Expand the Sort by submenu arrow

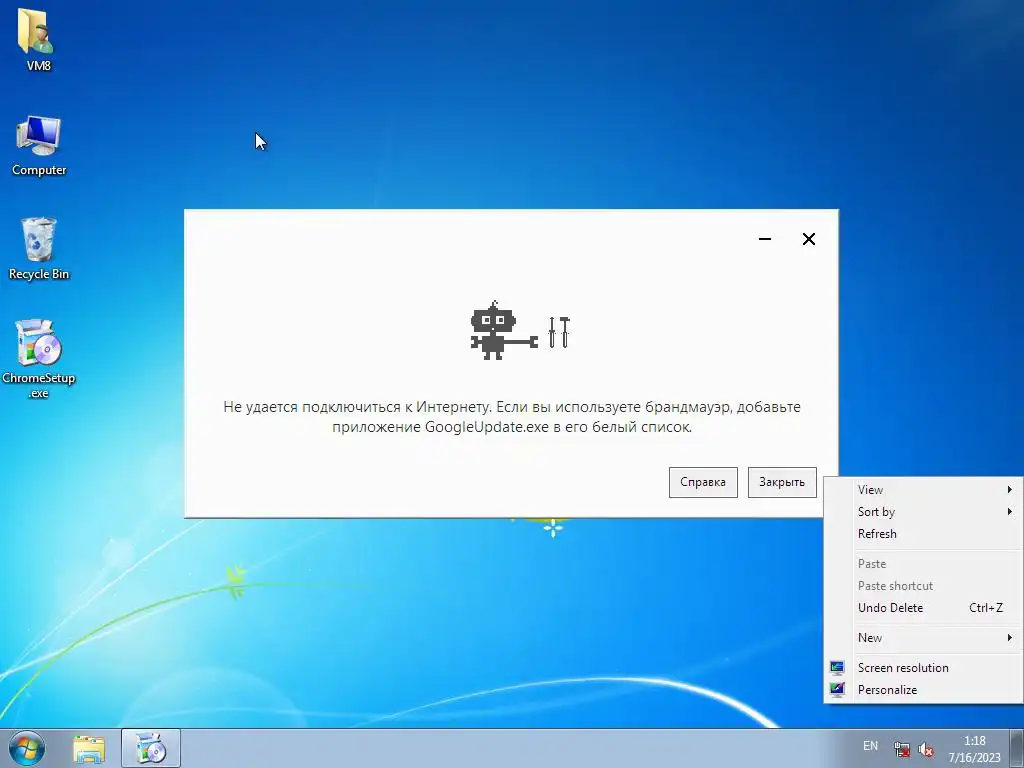click(x=1010, y=511)
